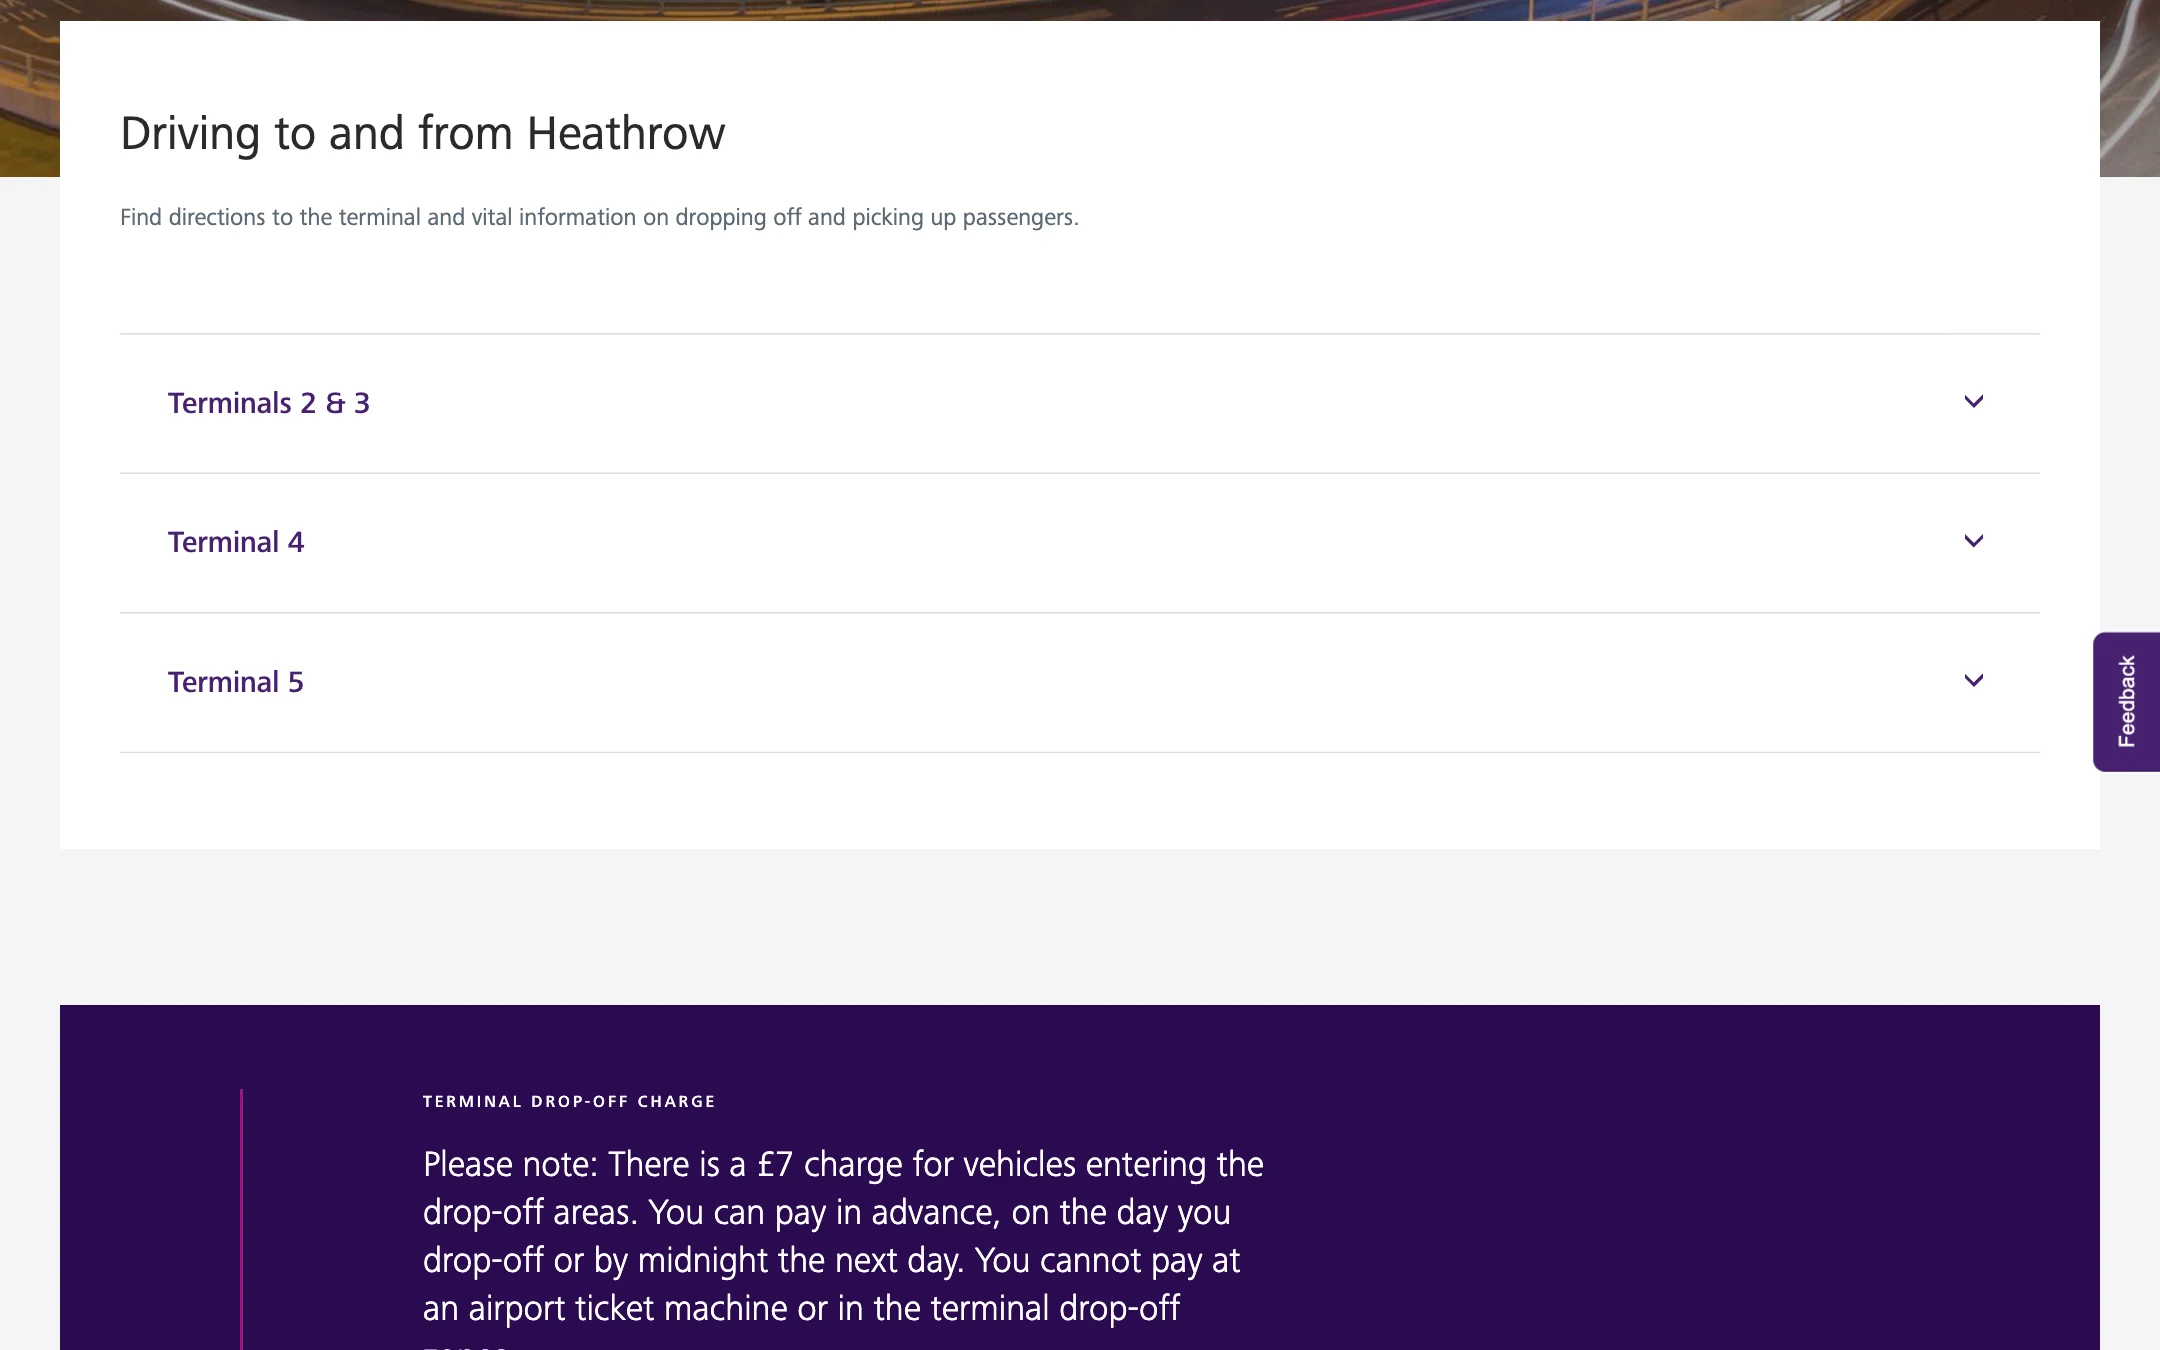Expand the Terminal 5 chevron arrow

[1973, 681]
